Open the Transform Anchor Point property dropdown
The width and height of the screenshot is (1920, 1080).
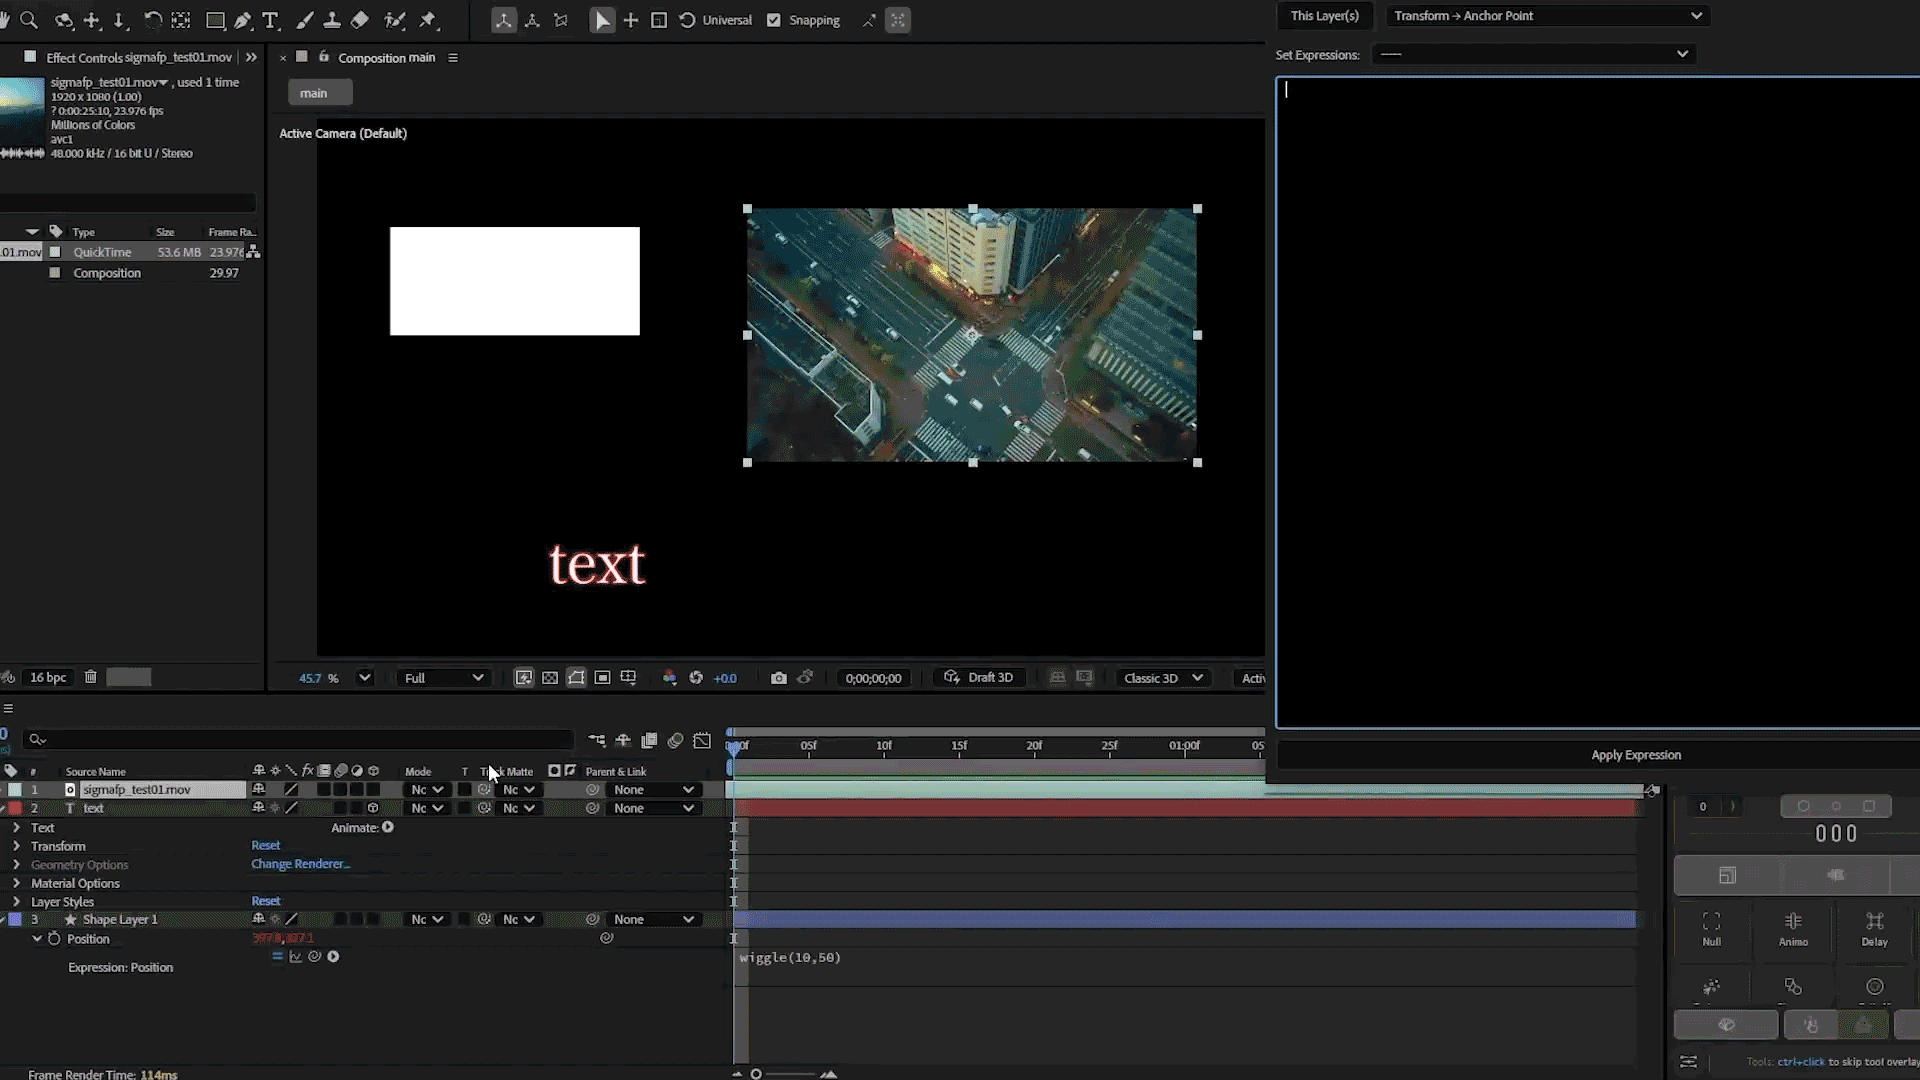(1546, 16)
